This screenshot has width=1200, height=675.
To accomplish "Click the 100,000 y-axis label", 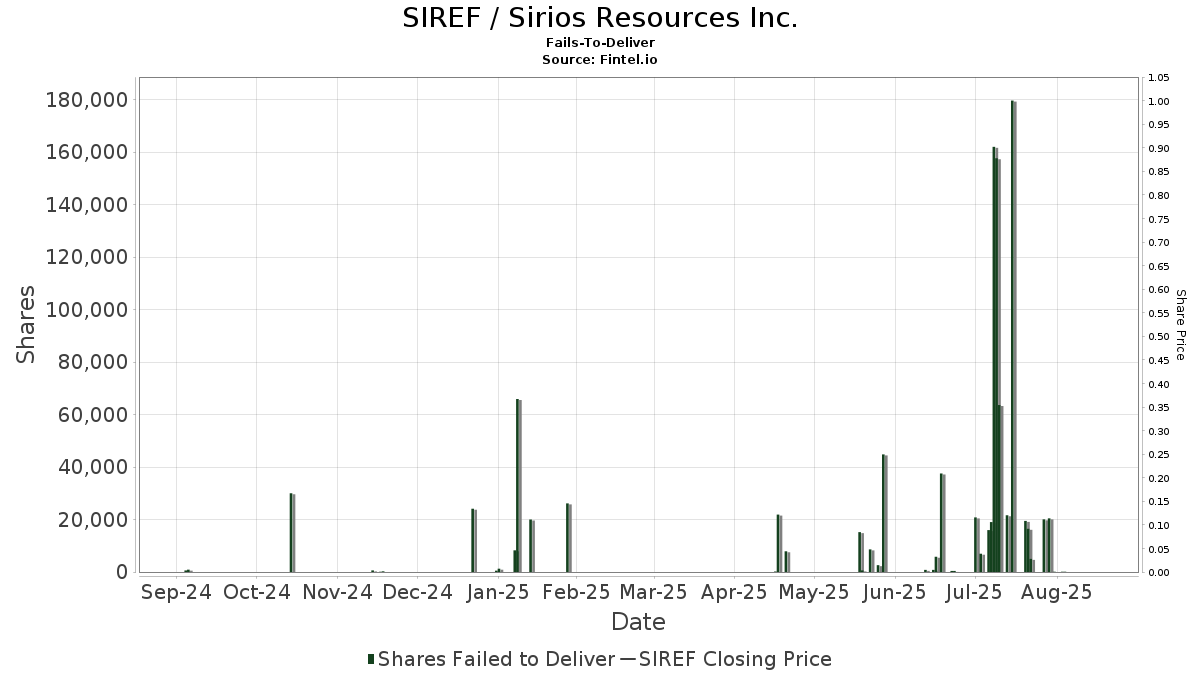I will (86, 310).
